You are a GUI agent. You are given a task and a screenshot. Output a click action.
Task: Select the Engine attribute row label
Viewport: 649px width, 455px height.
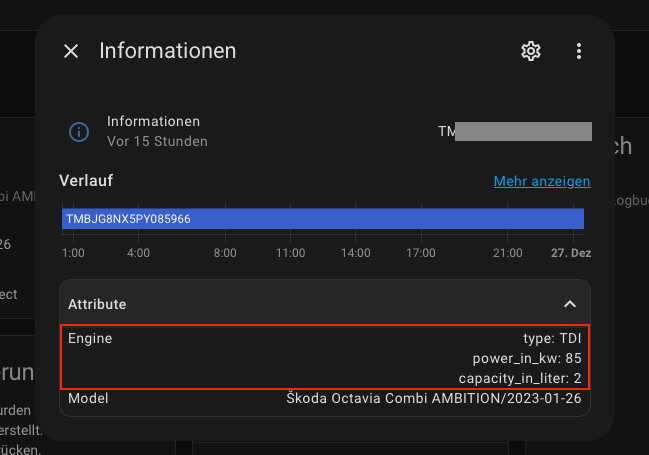90,338
